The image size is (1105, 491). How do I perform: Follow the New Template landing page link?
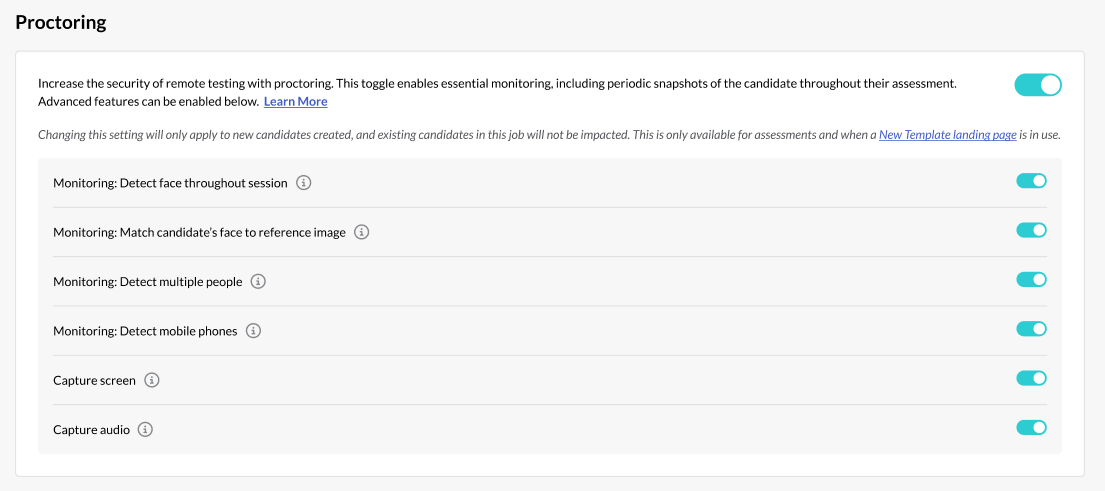click(x=947, y=135)
